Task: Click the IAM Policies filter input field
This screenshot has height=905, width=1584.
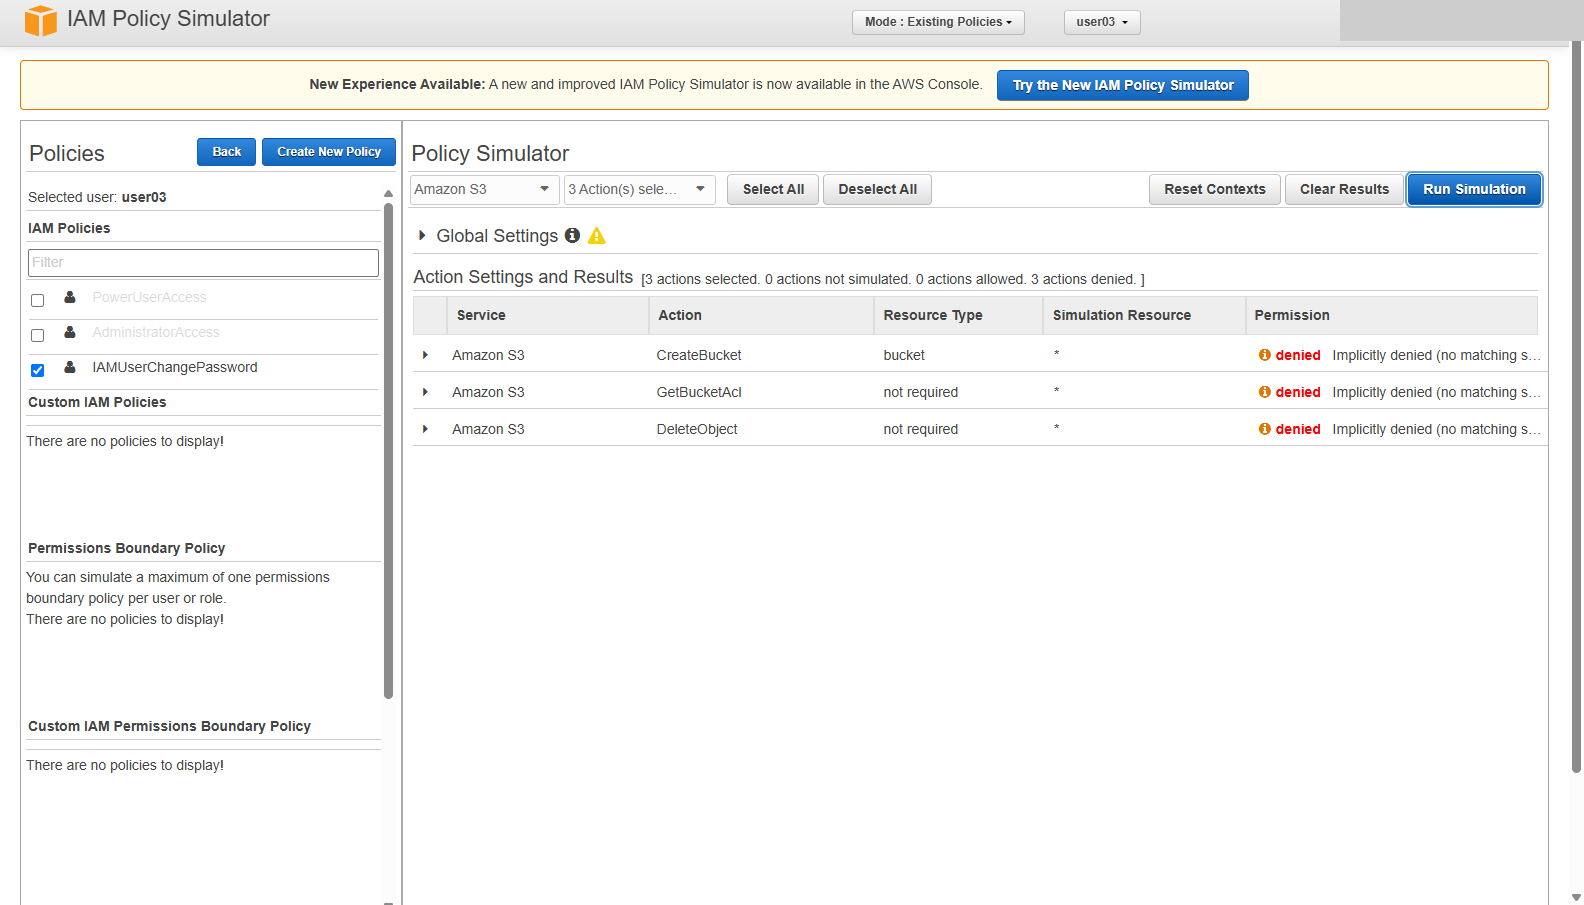Action: coord(203,262)
